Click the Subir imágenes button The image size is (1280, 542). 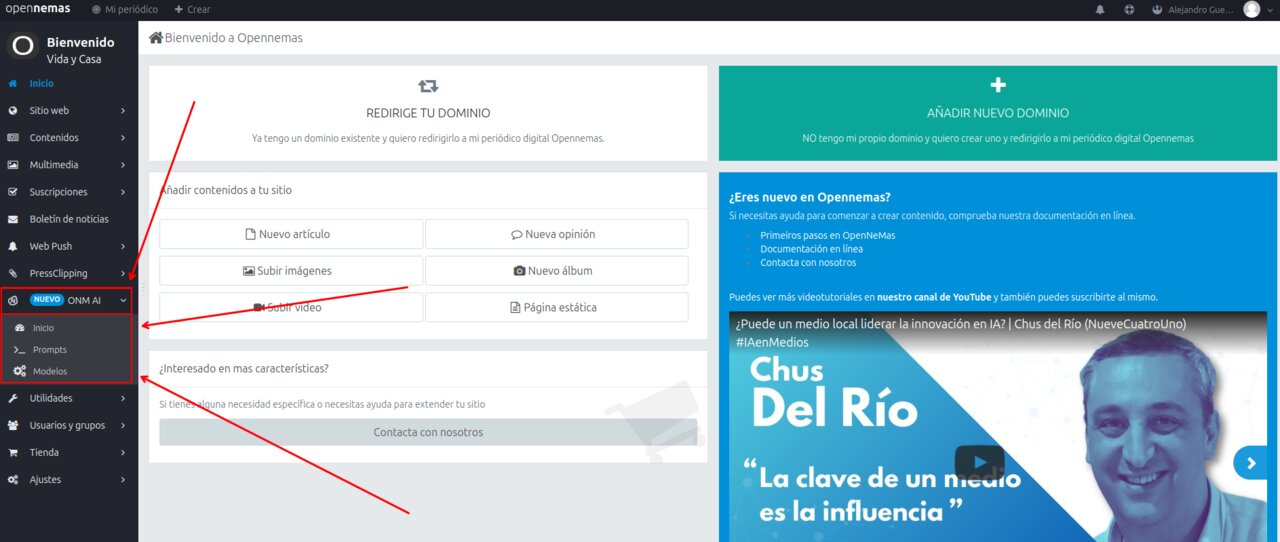click(x=291, y=270)
